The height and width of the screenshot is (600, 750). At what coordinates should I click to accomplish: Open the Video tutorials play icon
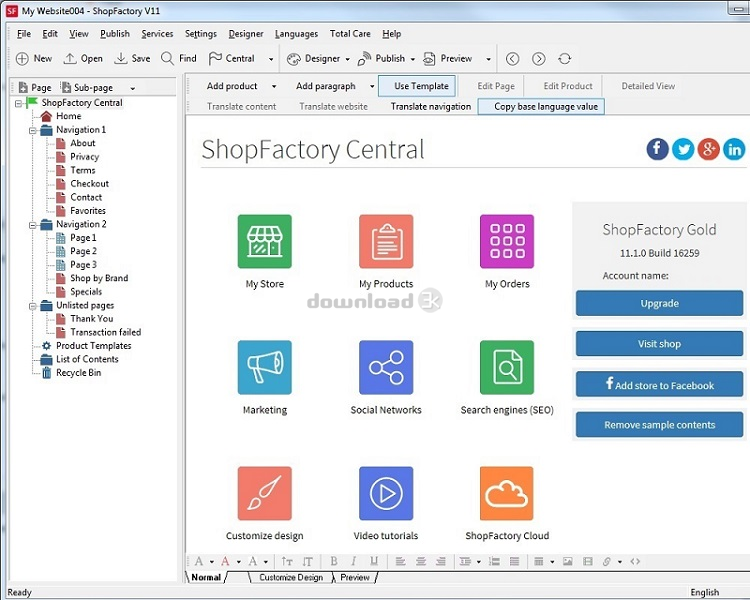point(386,493)
